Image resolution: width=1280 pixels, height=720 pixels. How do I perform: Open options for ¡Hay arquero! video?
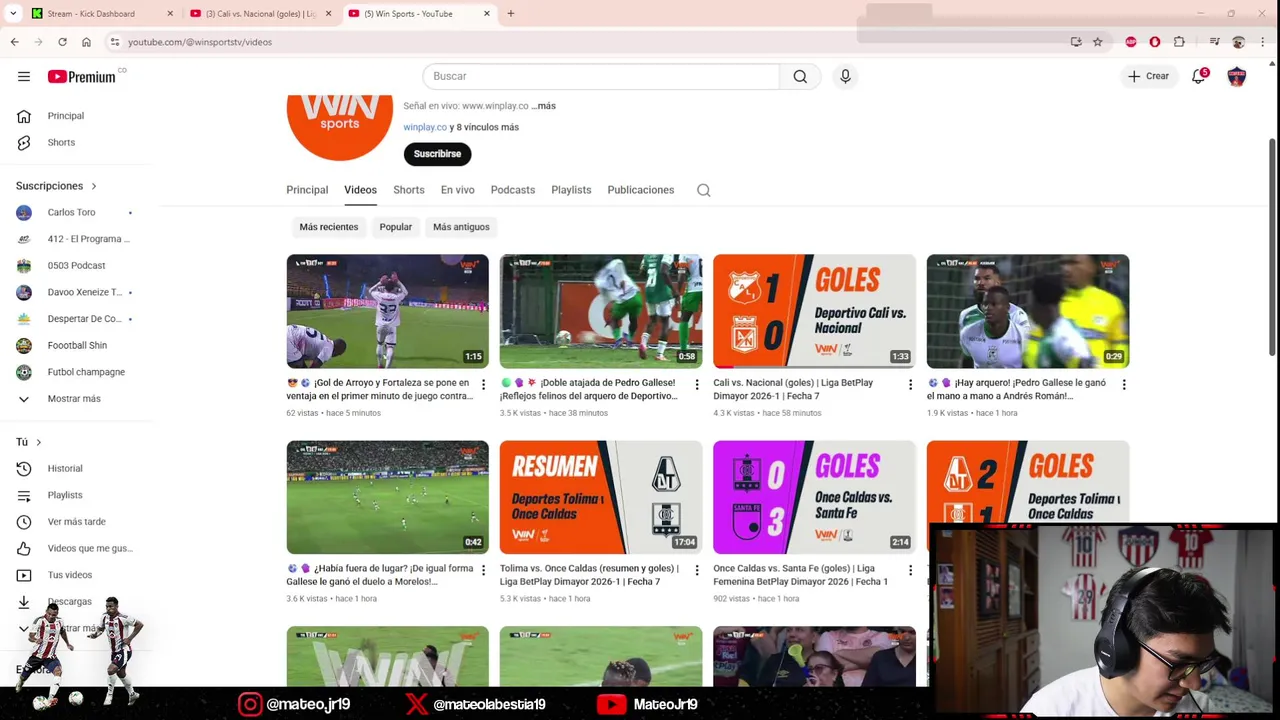tap(1124, 385)
